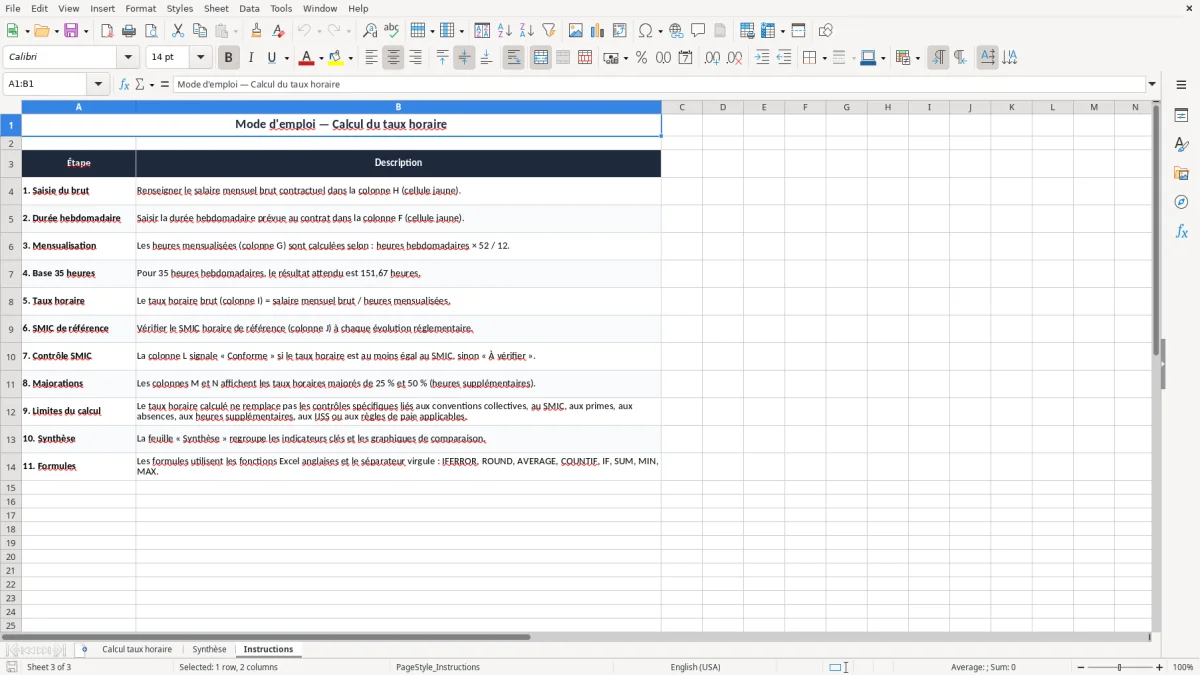Expand the formula bar
This screenshot has width=1200, height=675.
coord(1152,84)
